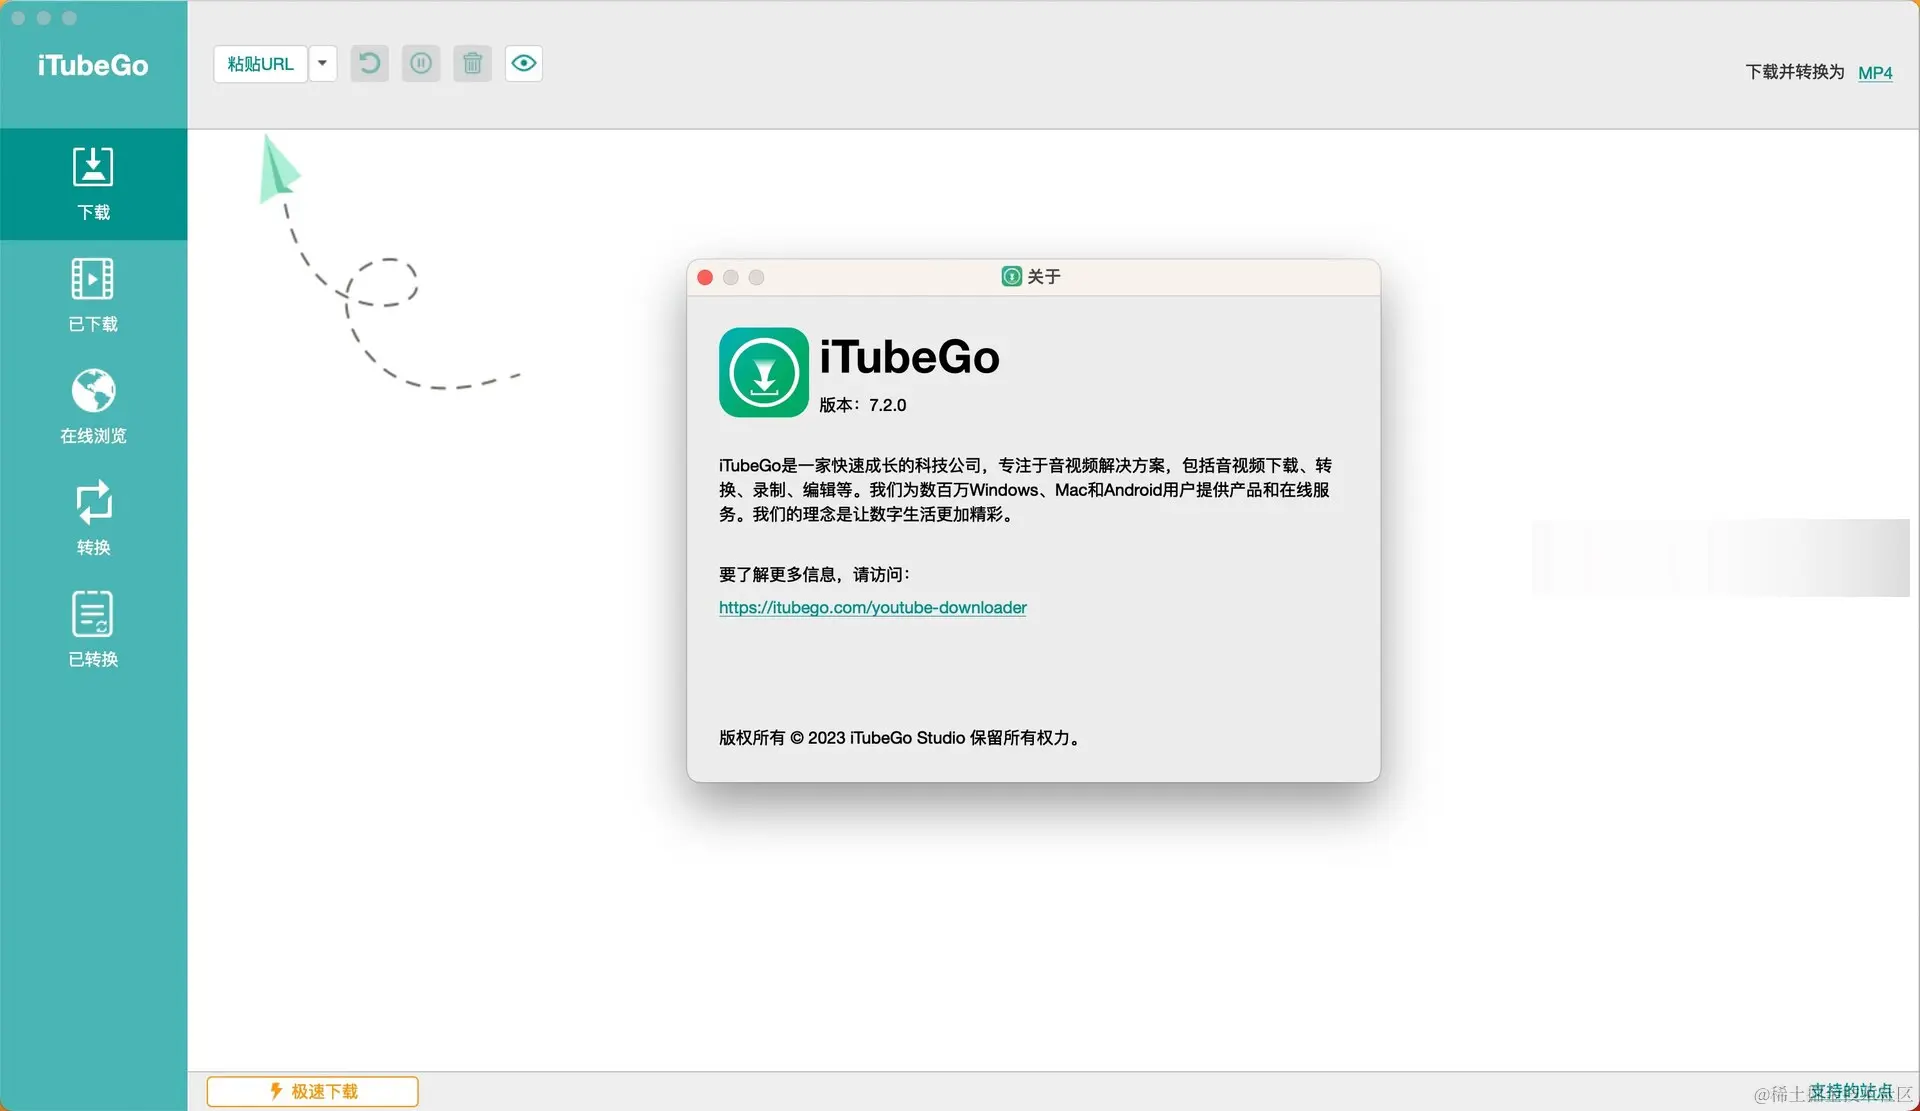This screenshot has height=1111, width=1920.
Task: Open the 已下载 downloaded videos section
Action: 93,295
